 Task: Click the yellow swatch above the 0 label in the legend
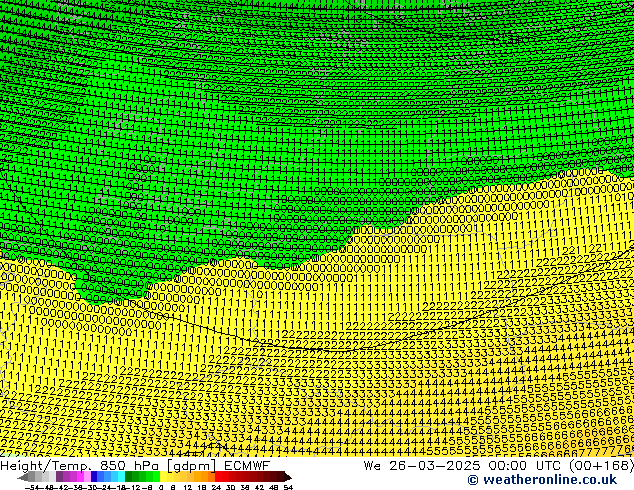[163, 476]
